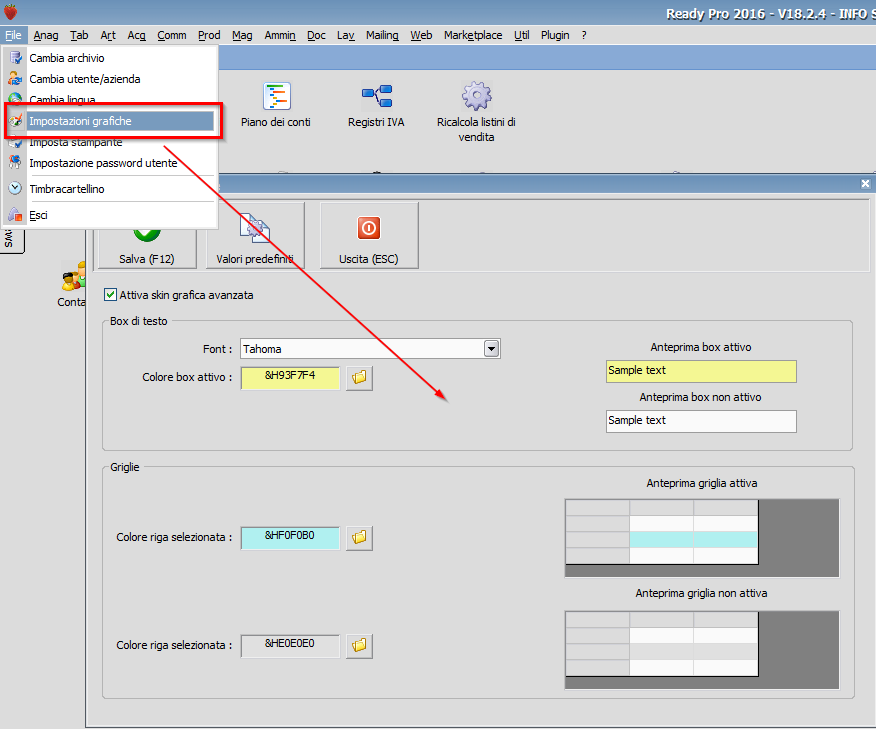876x729 pixels.
Task: Click the Esci exit icon
Action: (x=15, y=215)
